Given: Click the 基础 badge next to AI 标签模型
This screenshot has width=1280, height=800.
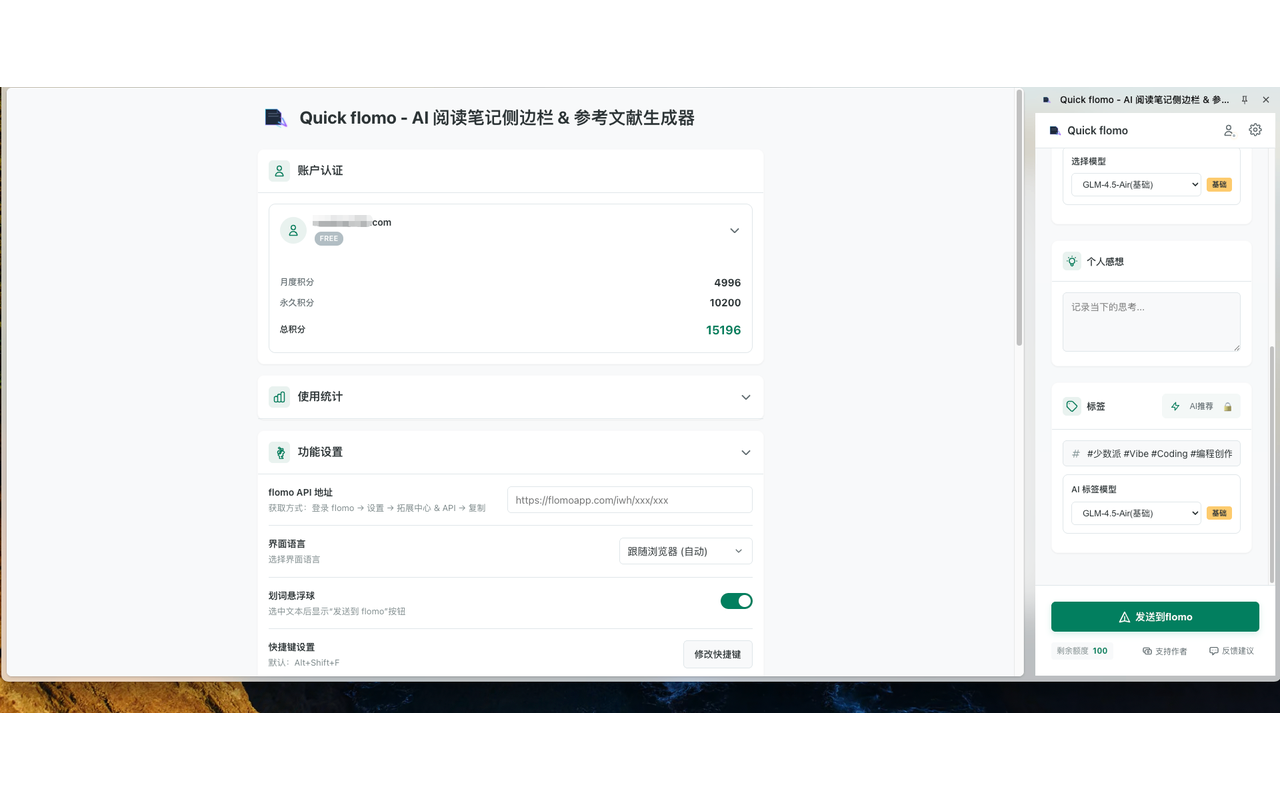Looking at the screenshot, I should (1219, 513).
